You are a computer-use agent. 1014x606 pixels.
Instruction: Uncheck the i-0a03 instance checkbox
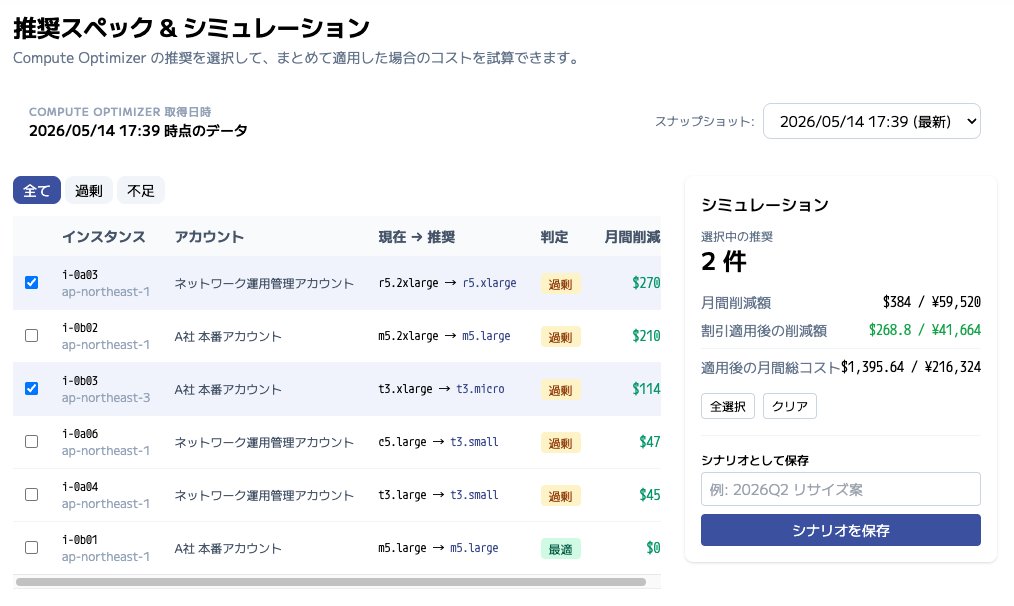(x=31, y=283)
